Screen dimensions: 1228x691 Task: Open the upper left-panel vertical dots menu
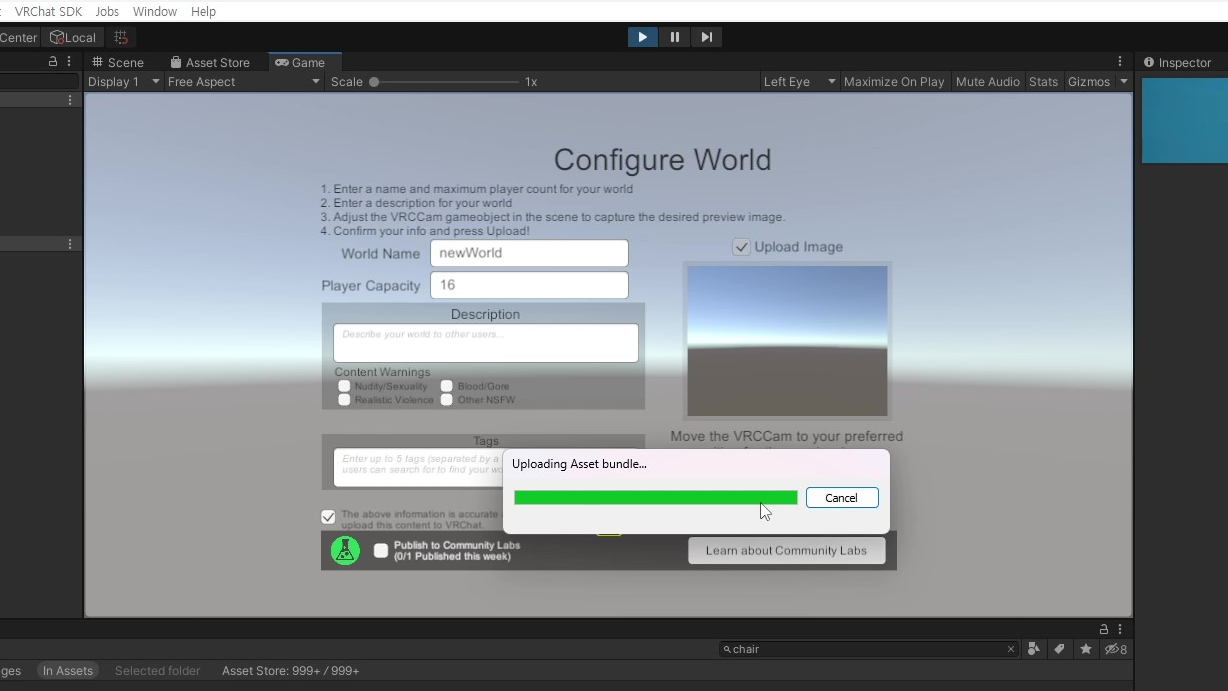click(x=70, y=100)
